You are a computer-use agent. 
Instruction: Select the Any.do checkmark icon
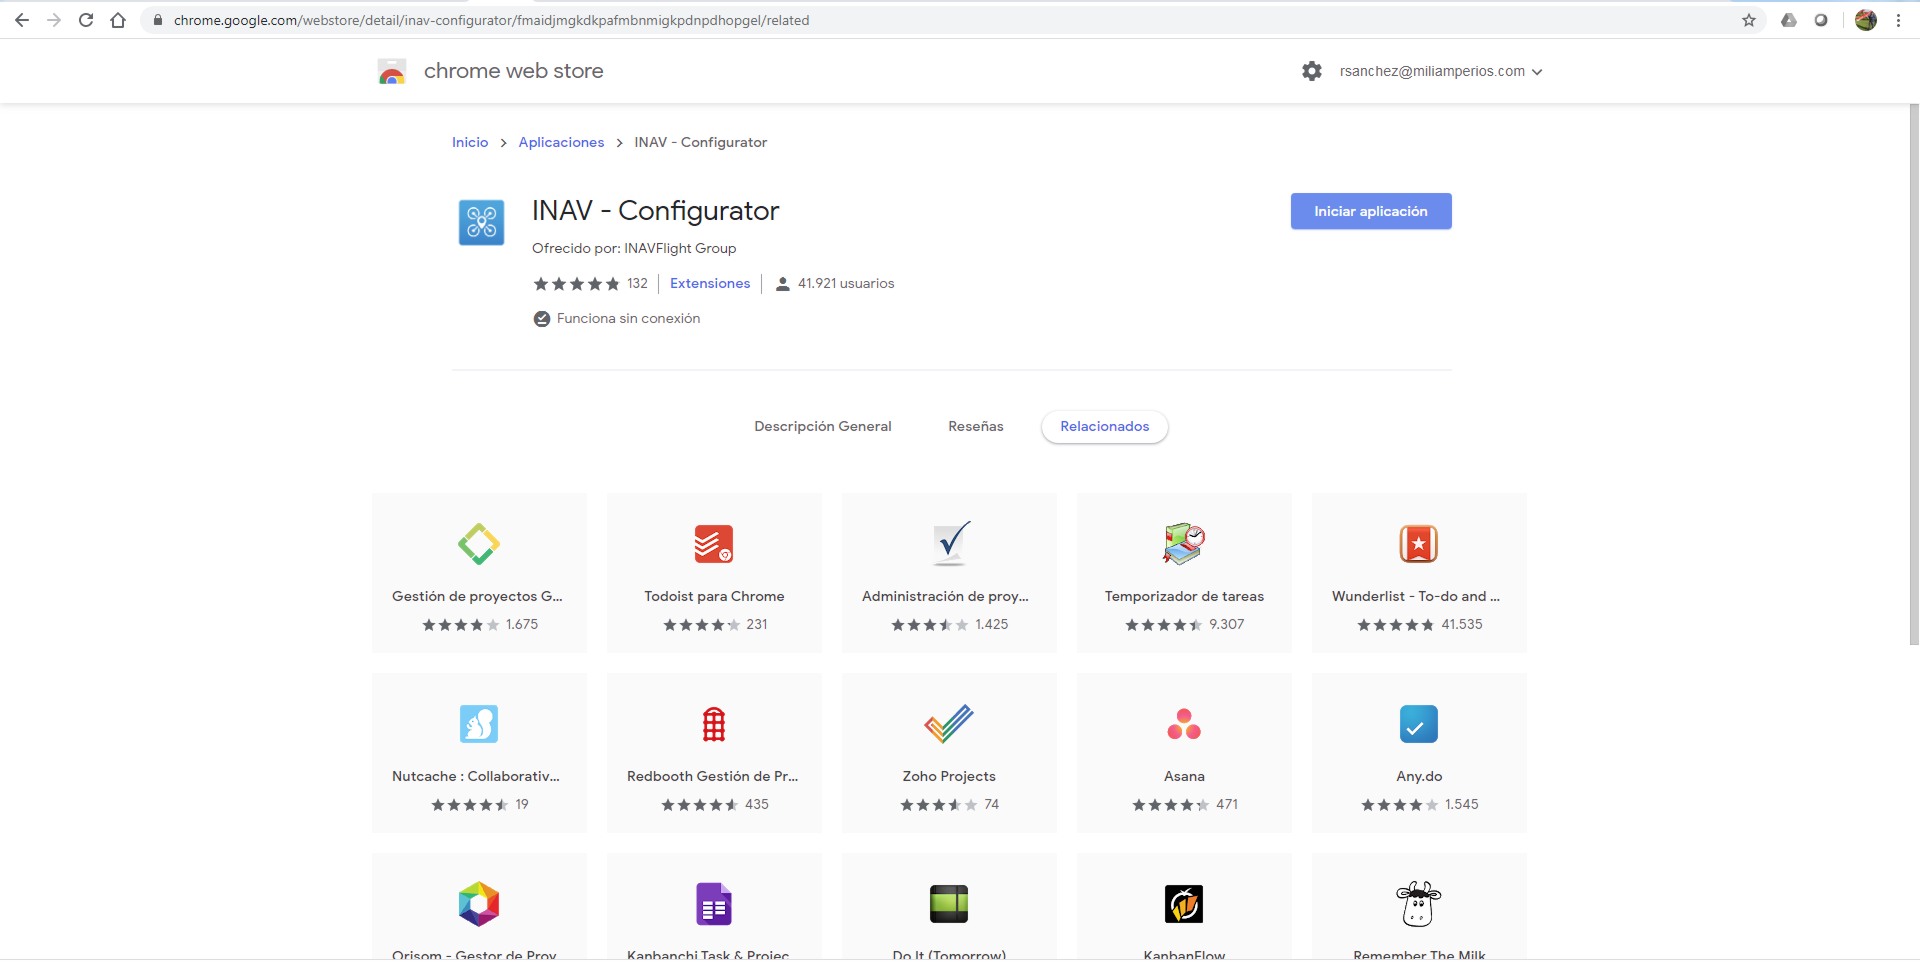(x=1418, y=724)
